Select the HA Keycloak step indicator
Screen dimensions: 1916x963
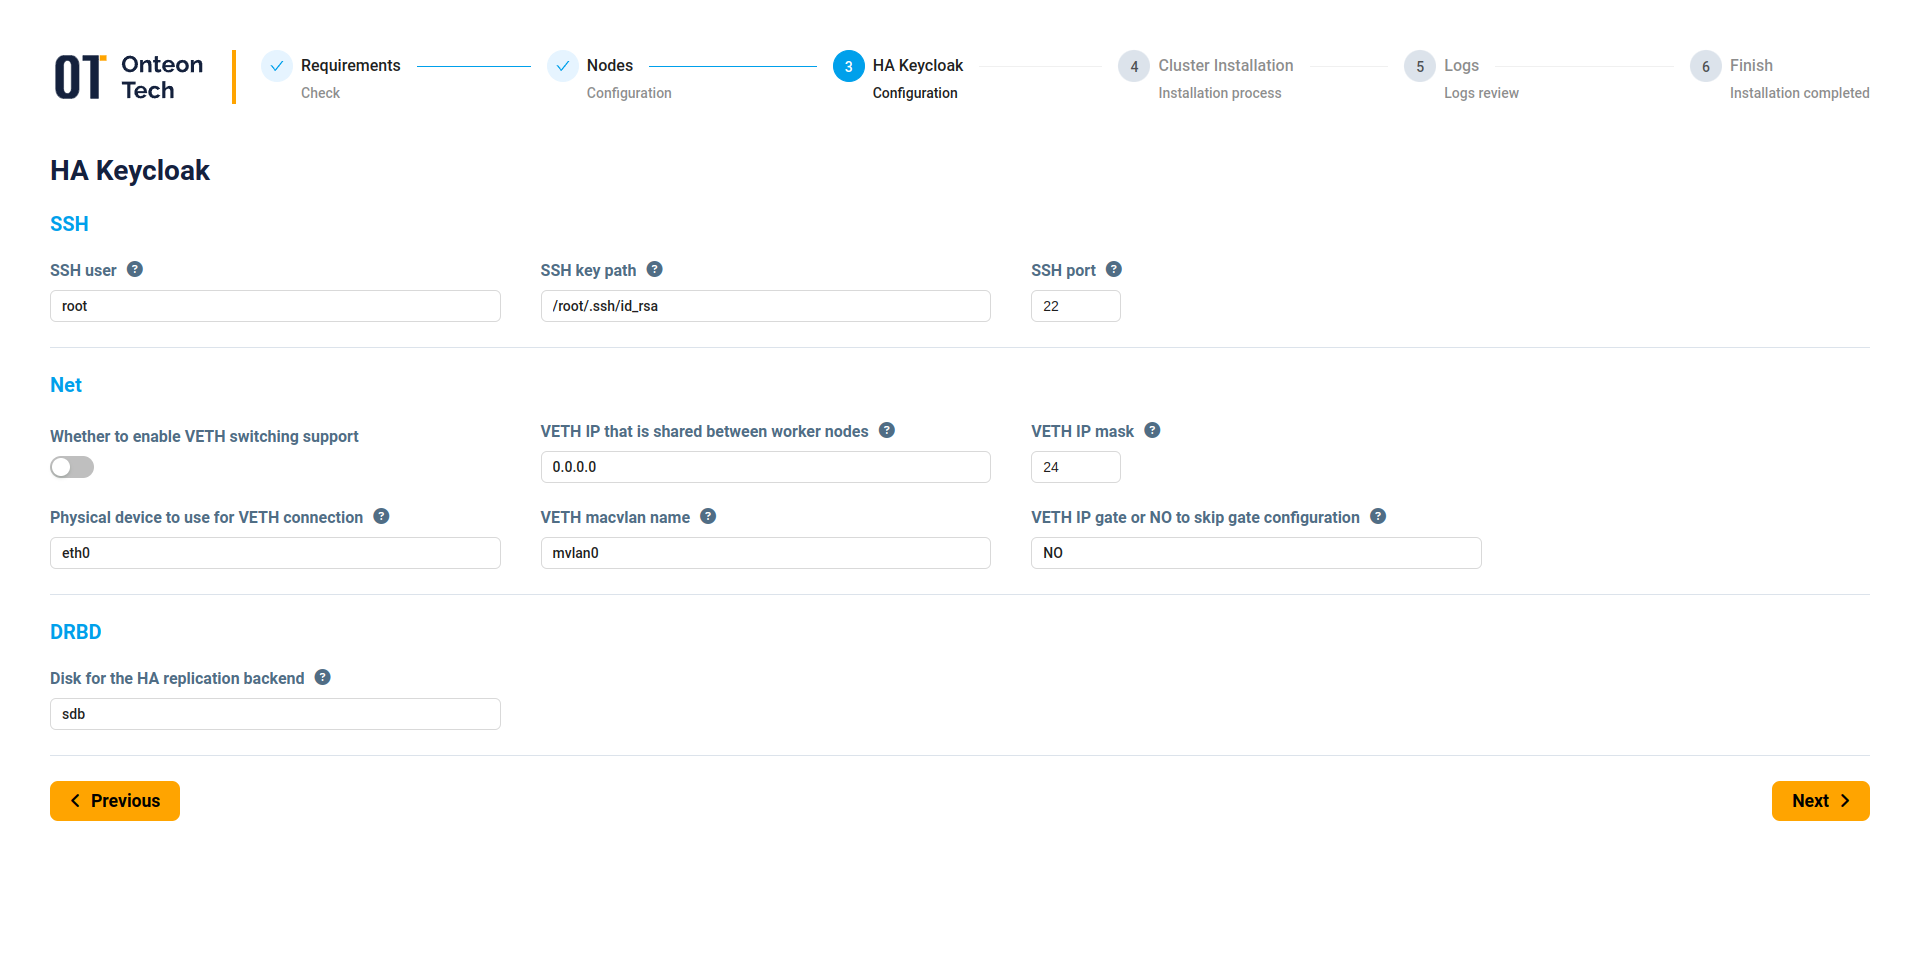(849, 66)
